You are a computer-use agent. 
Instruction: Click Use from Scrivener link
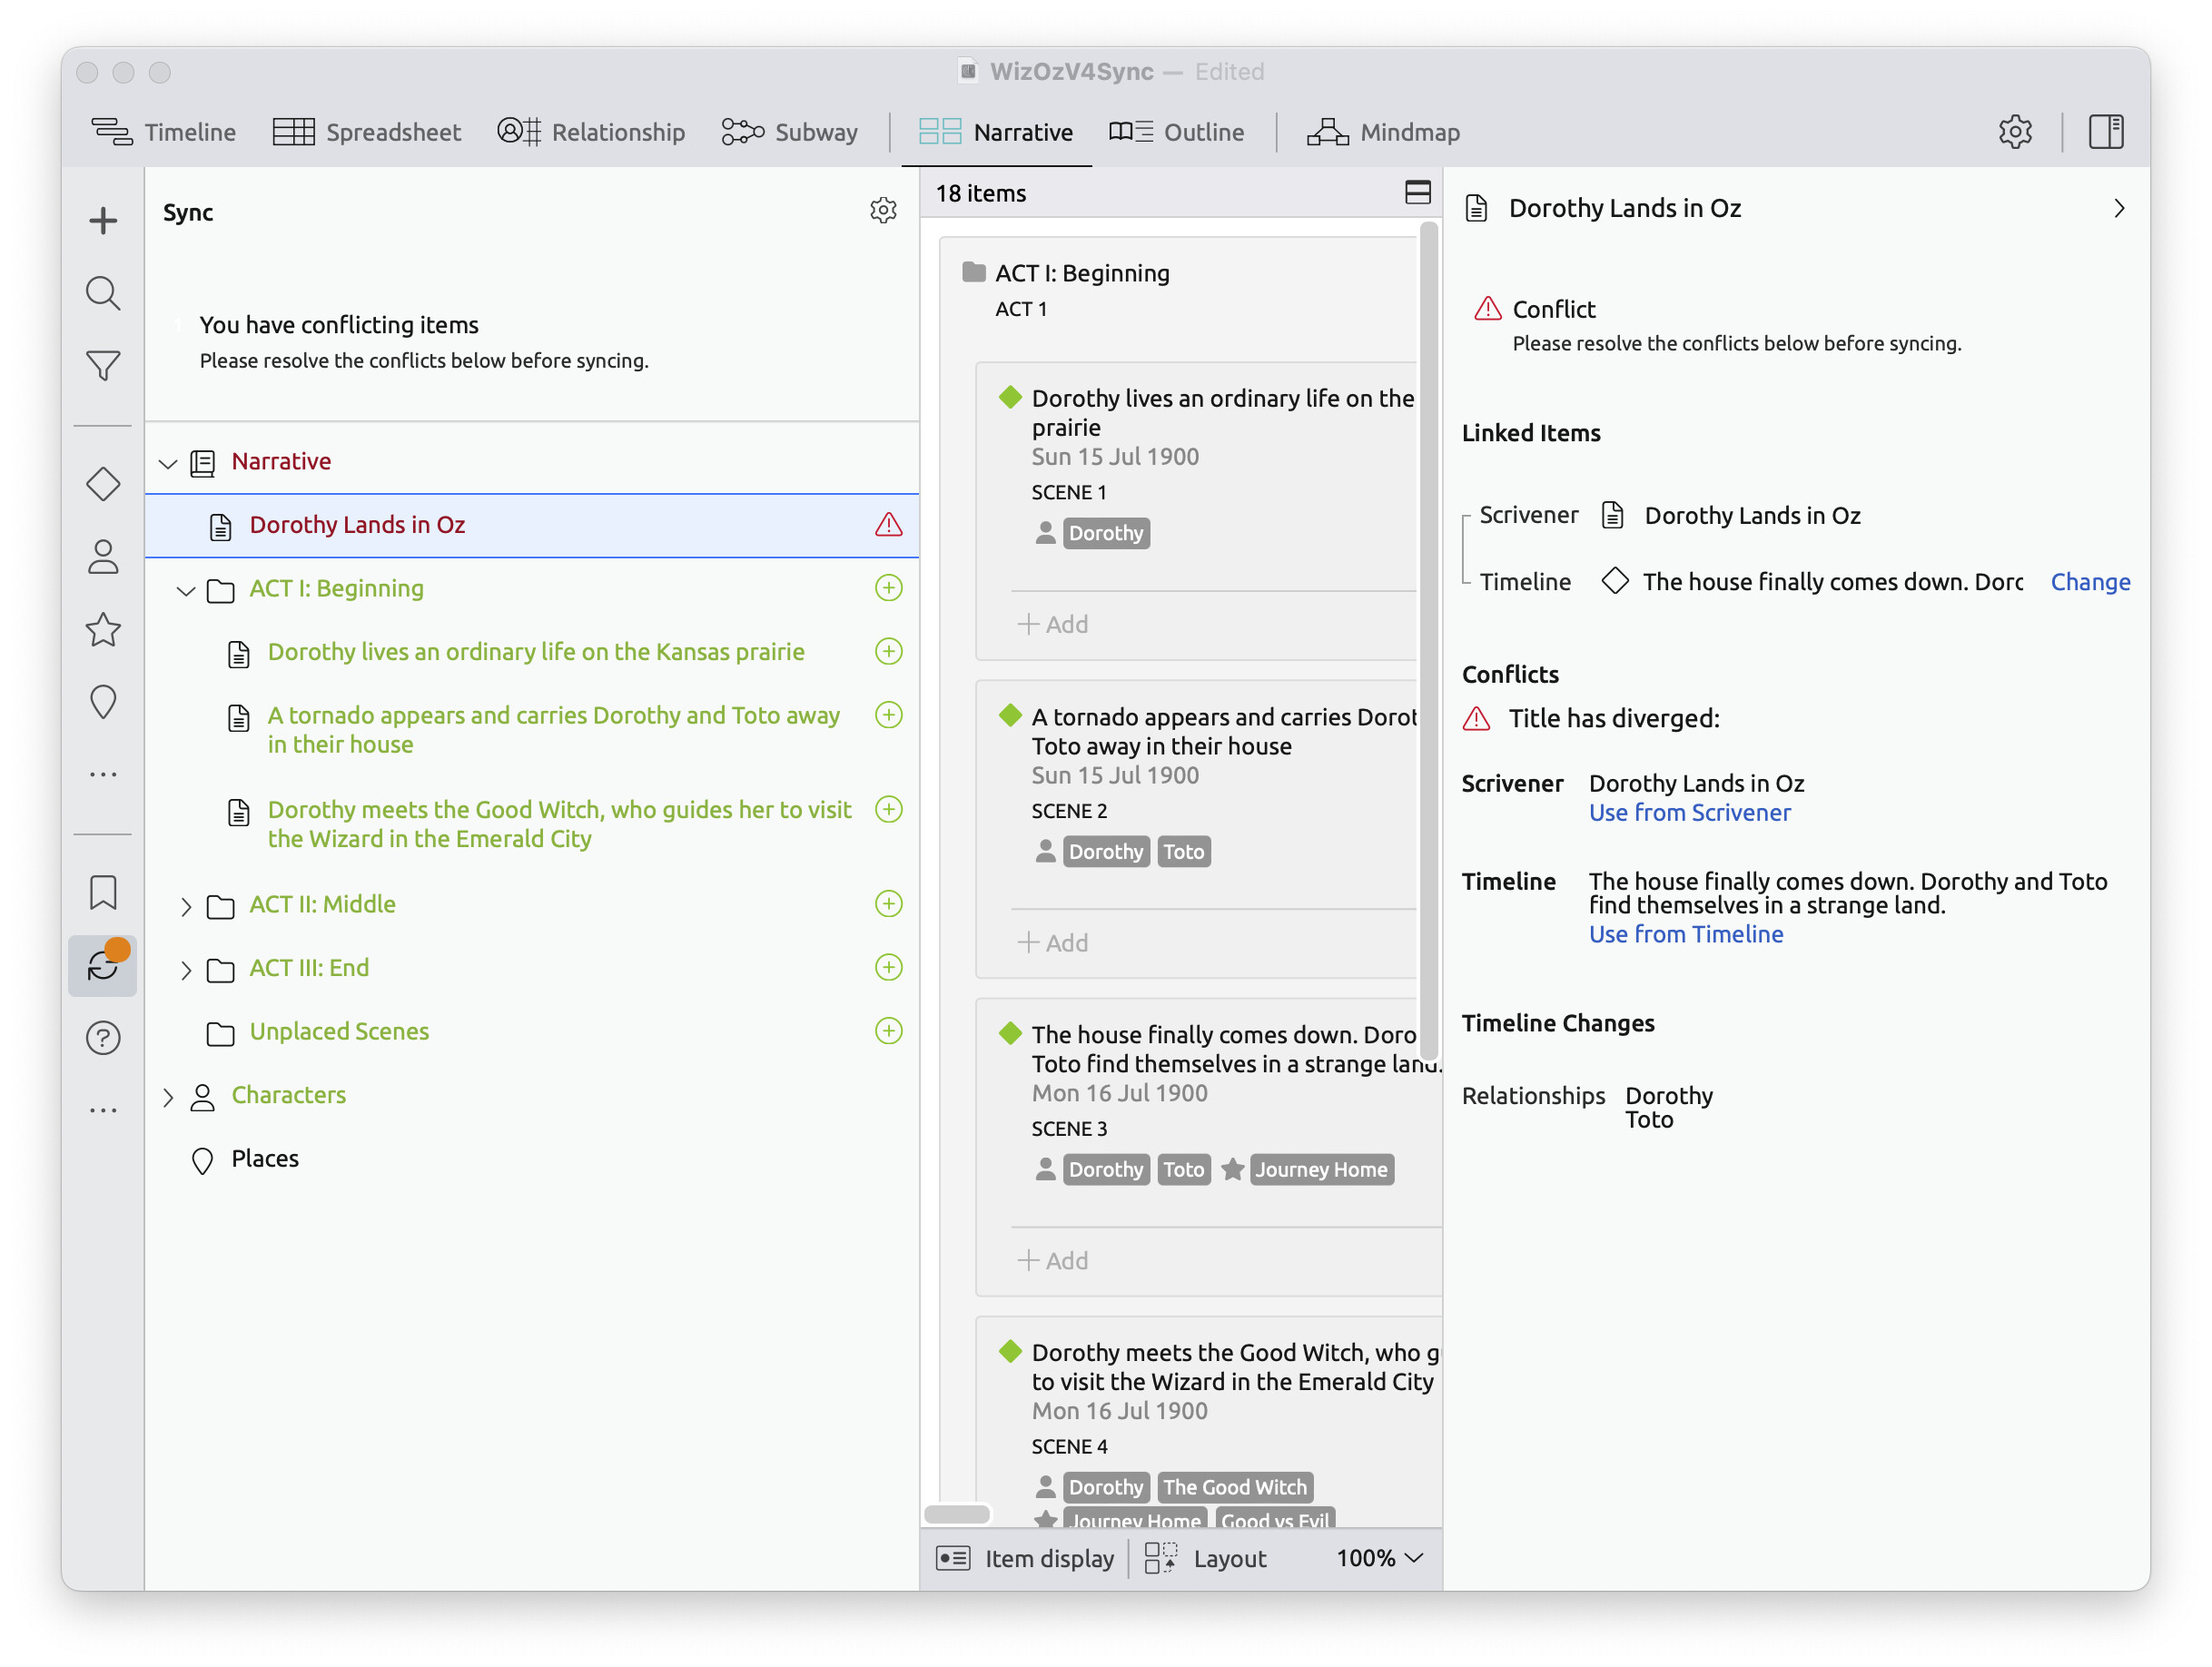click(1689, 812)
